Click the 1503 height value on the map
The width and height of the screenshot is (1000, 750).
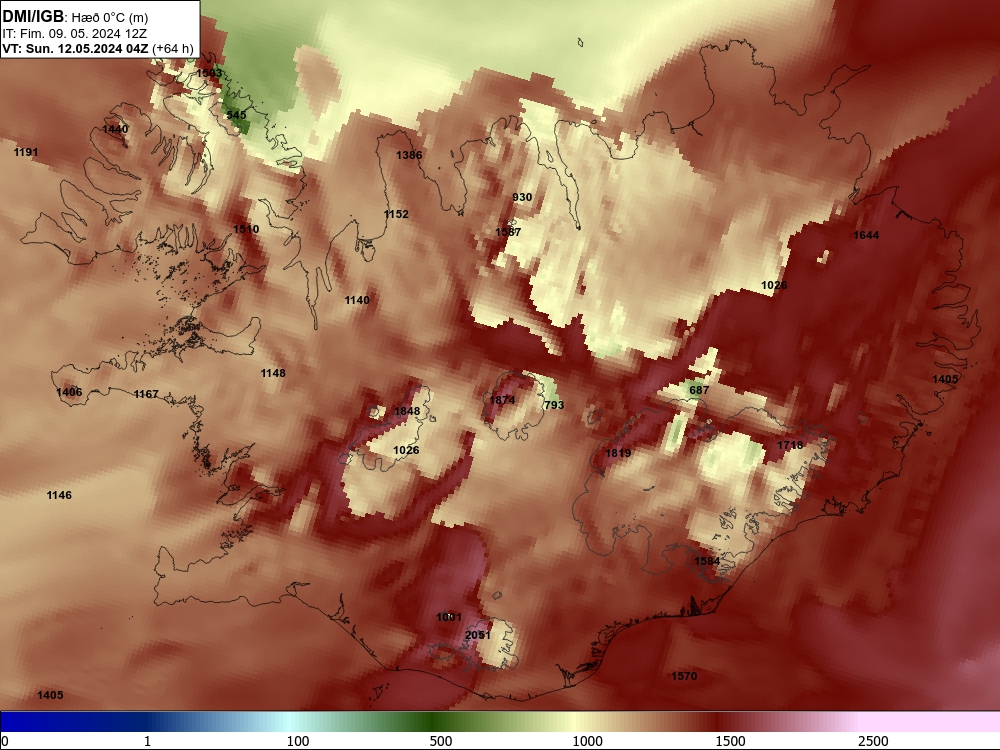(x=209, y=73)
